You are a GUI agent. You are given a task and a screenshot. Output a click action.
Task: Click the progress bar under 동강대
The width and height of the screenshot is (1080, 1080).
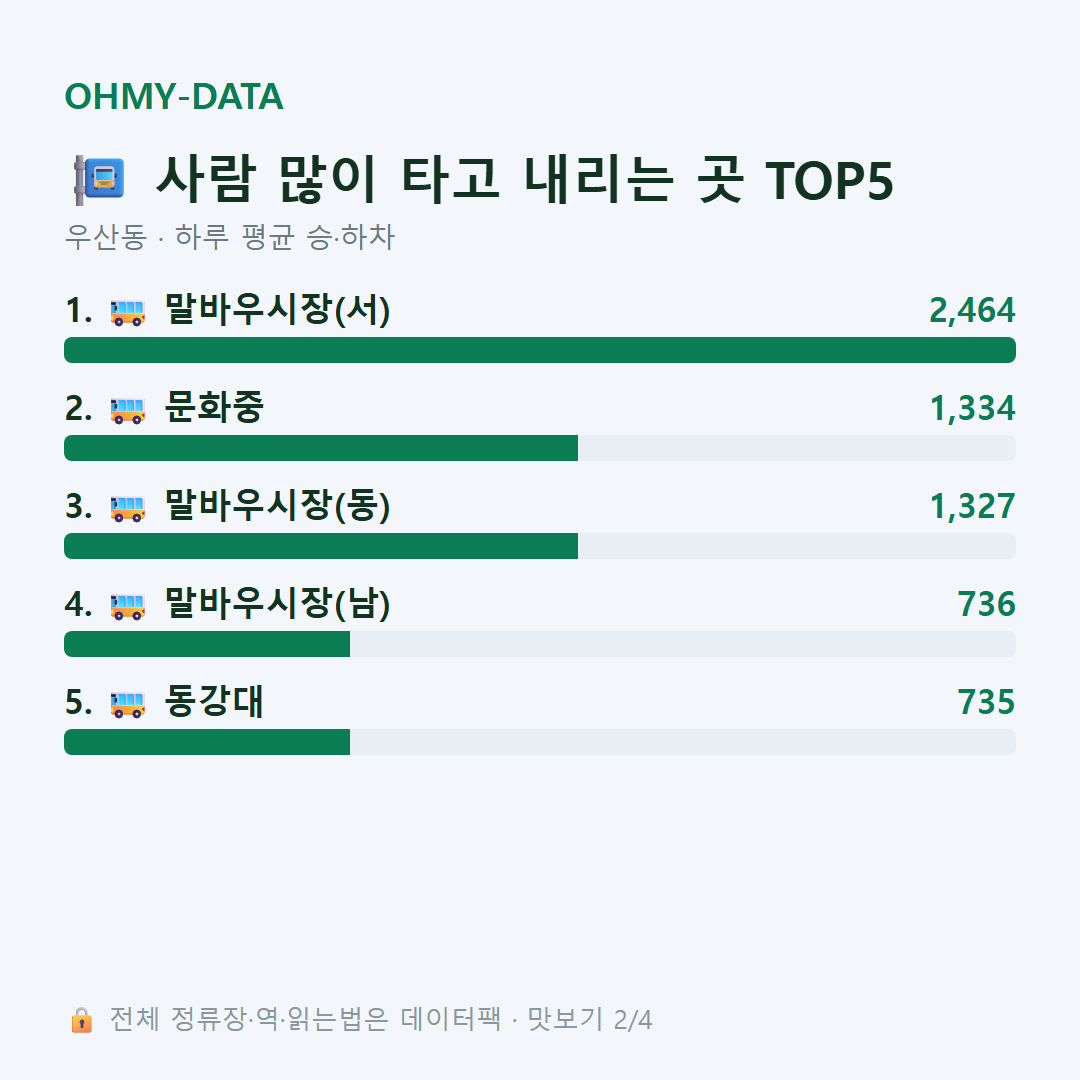[540, 742]
